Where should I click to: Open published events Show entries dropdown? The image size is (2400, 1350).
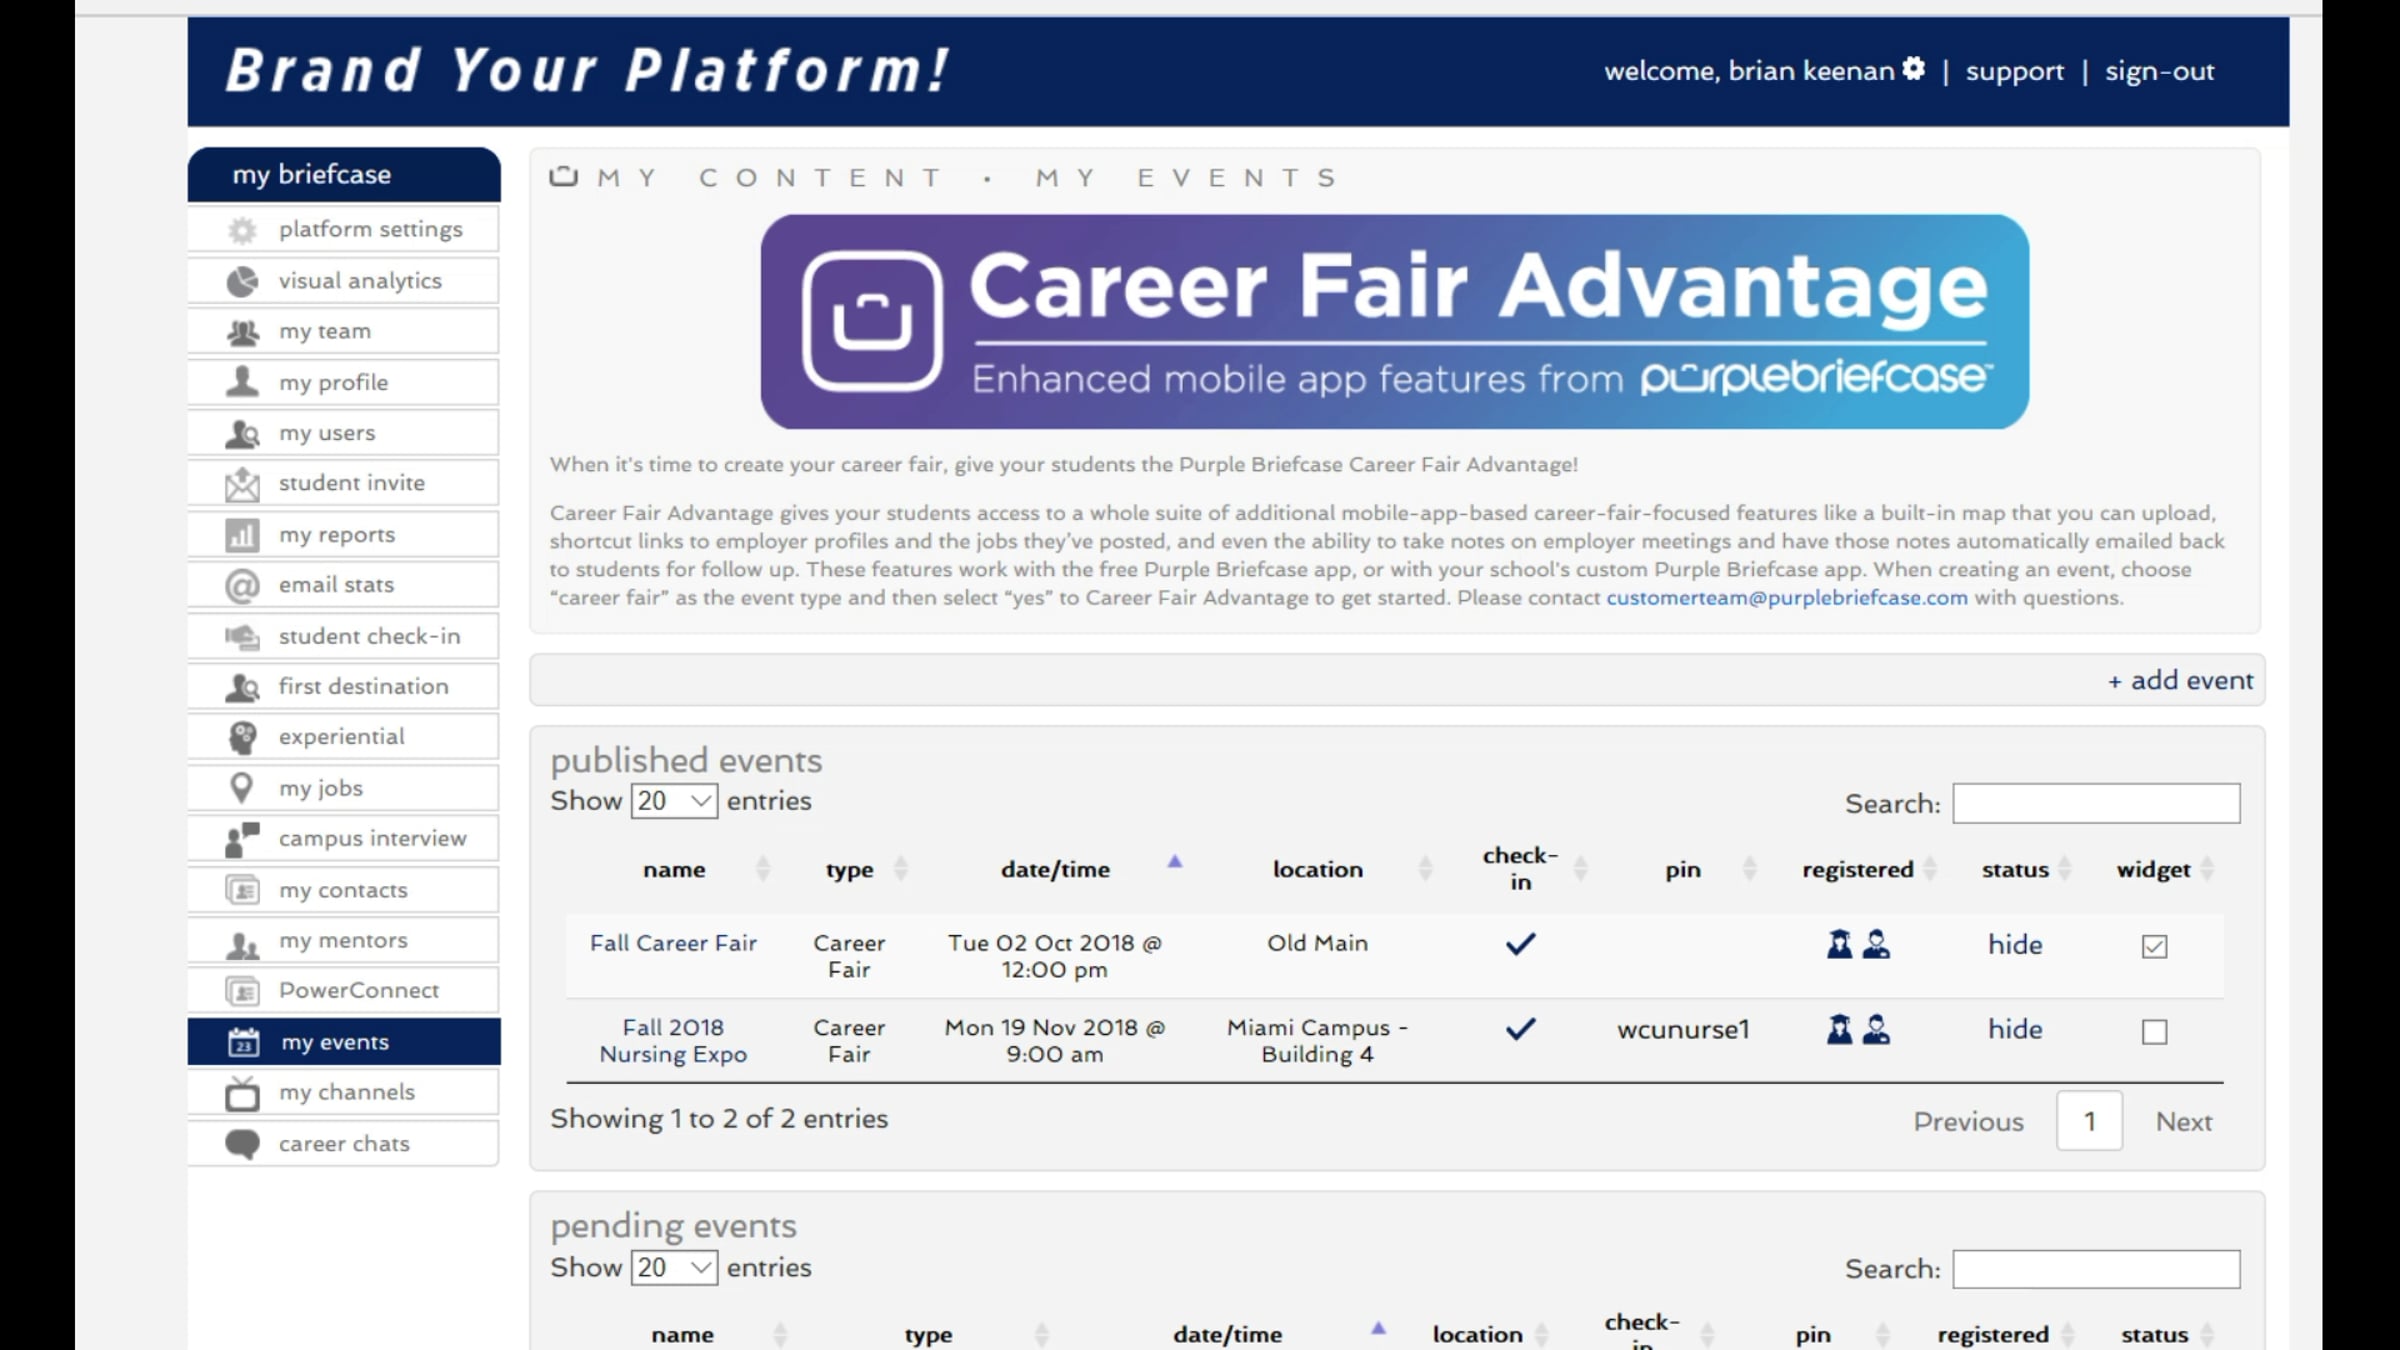click(x=673, y=801)
